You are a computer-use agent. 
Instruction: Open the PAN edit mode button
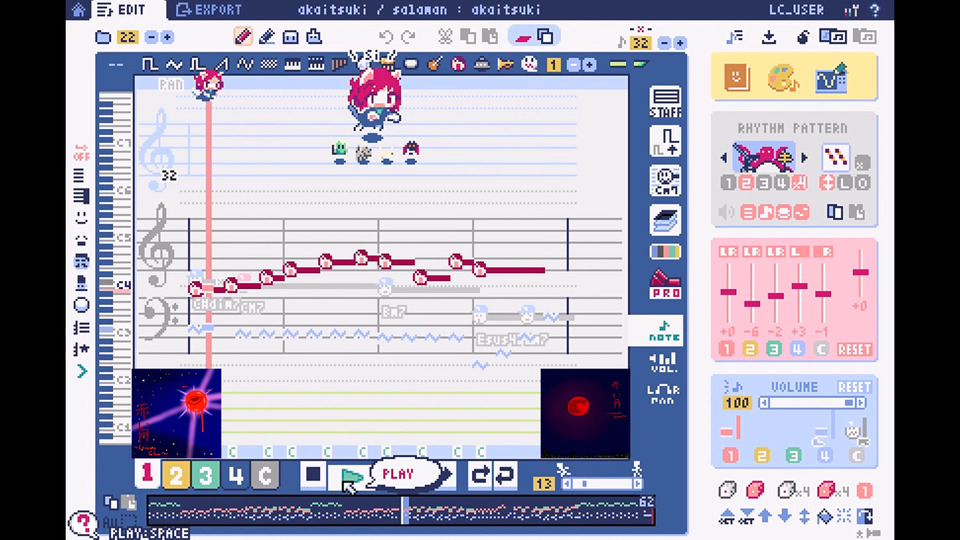[x=664, y=394]
